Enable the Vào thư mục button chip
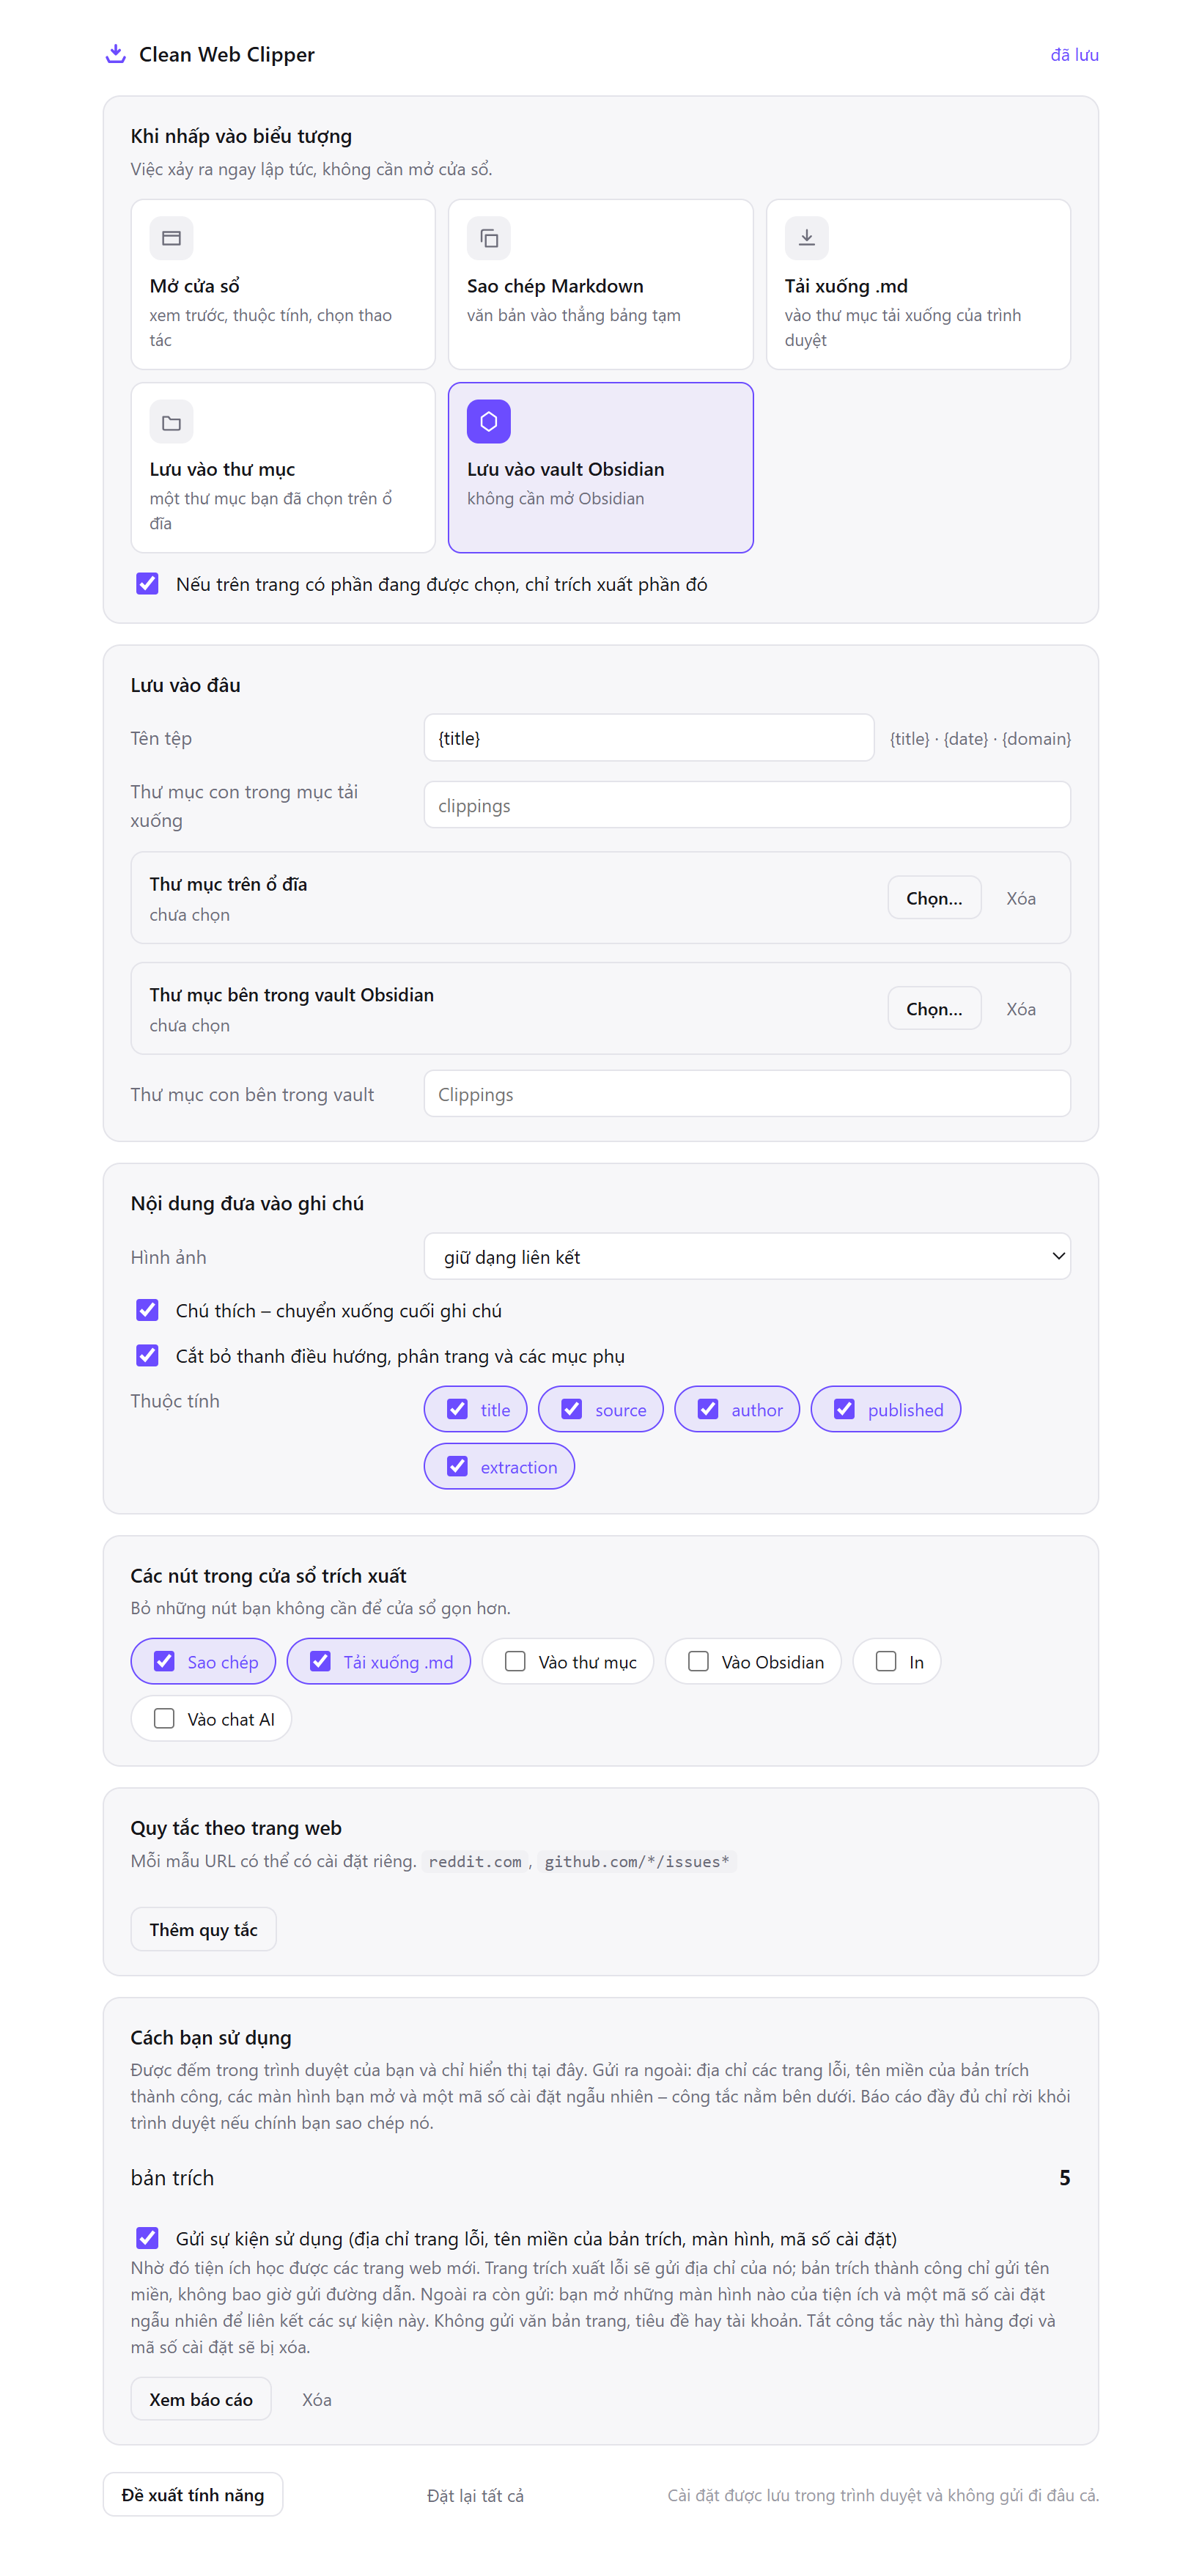Screen dimensions: 1180x2576 [x=567, y=1661]
